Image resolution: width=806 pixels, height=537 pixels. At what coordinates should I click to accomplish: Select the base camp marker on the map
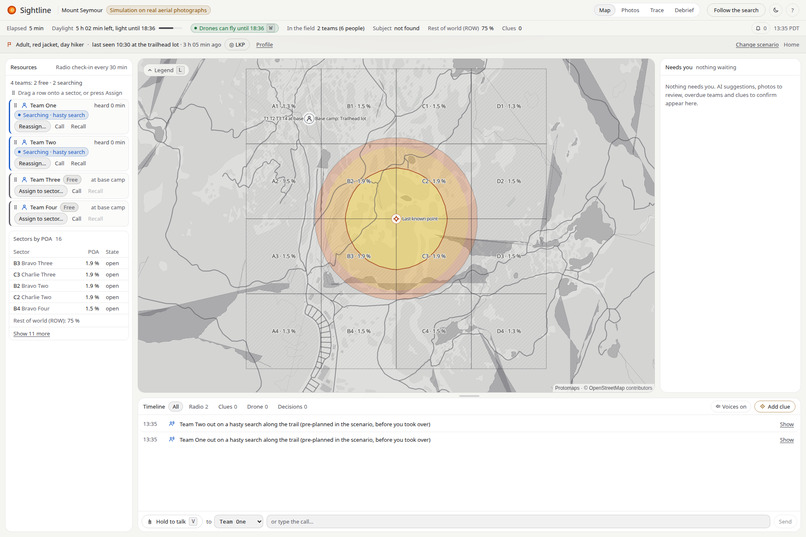[309, 119]
